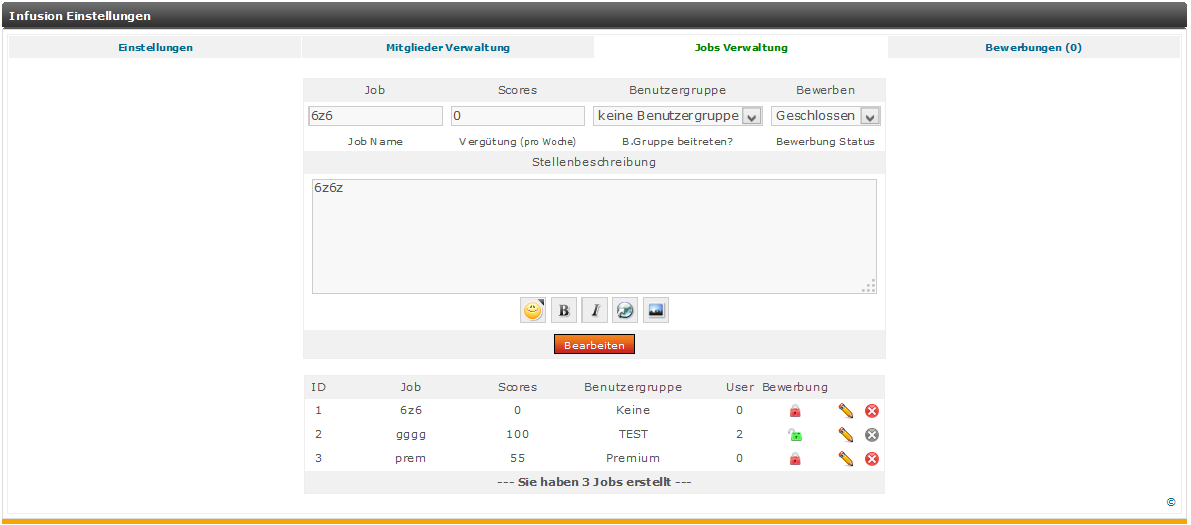Viewport: 1191px width, 525px height.
Task: Click the 'Bewerbung' column header in jobs table
Action: coord(795,387)
